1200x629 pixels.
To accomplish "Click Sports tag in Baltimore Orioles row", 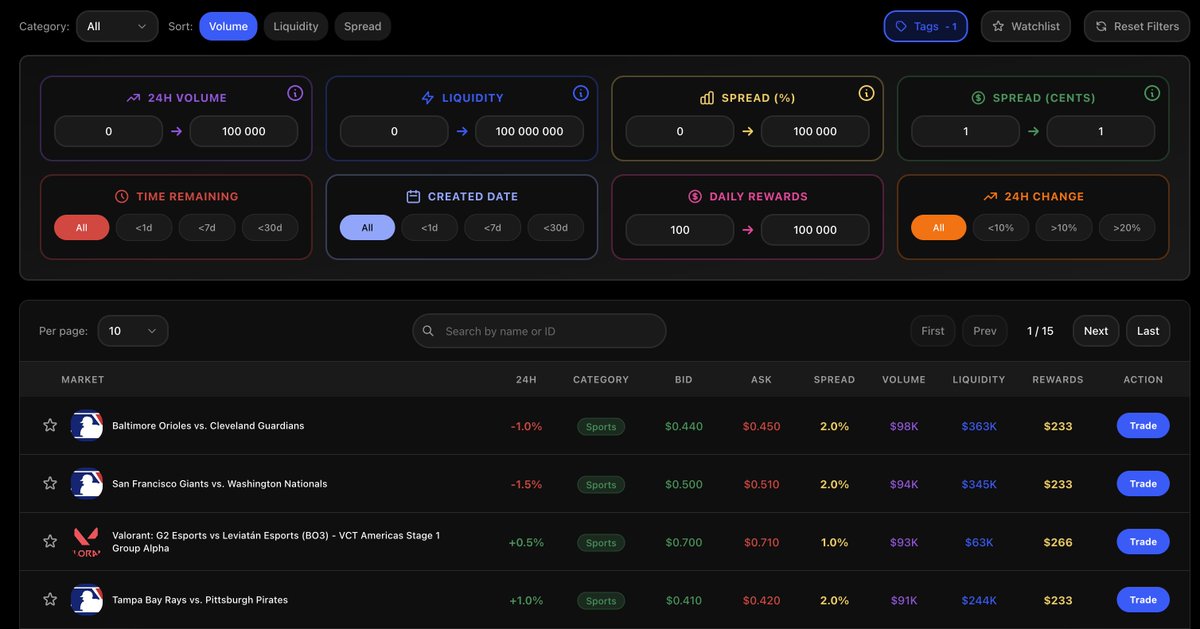I will tap(601, 427).
